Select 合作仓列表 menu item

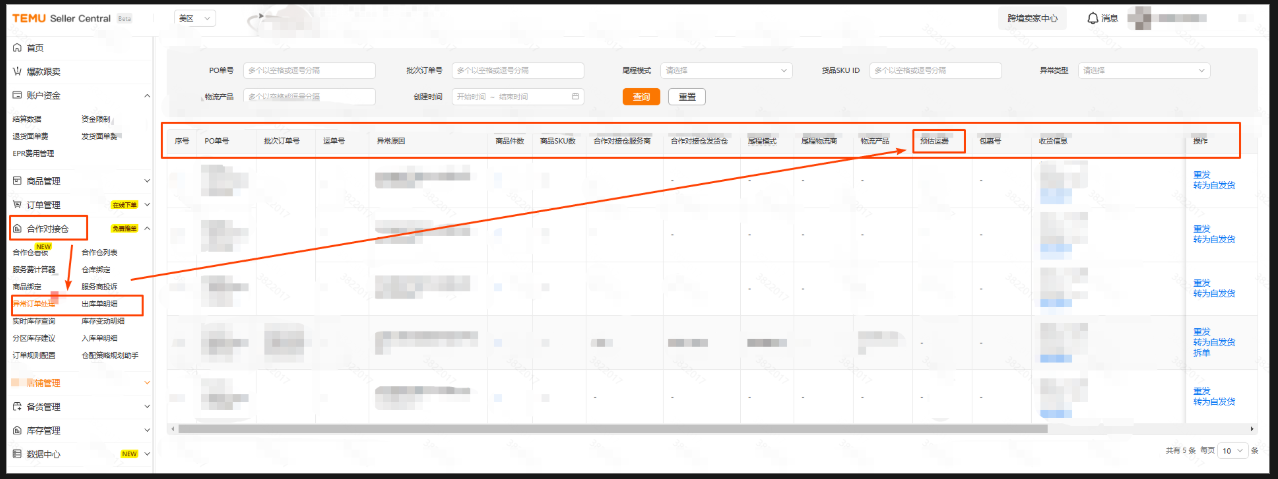[99, 252]
